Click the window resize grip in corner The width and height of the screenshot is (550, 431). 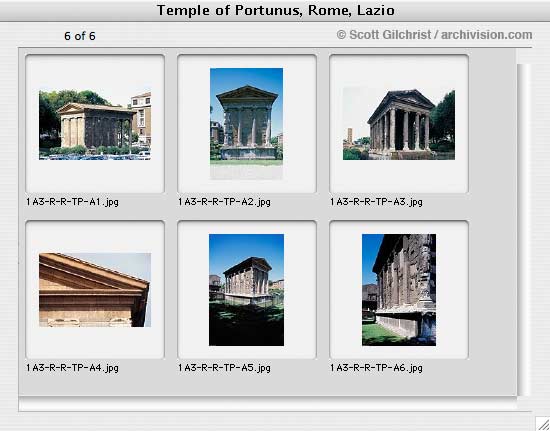point(543,424)
